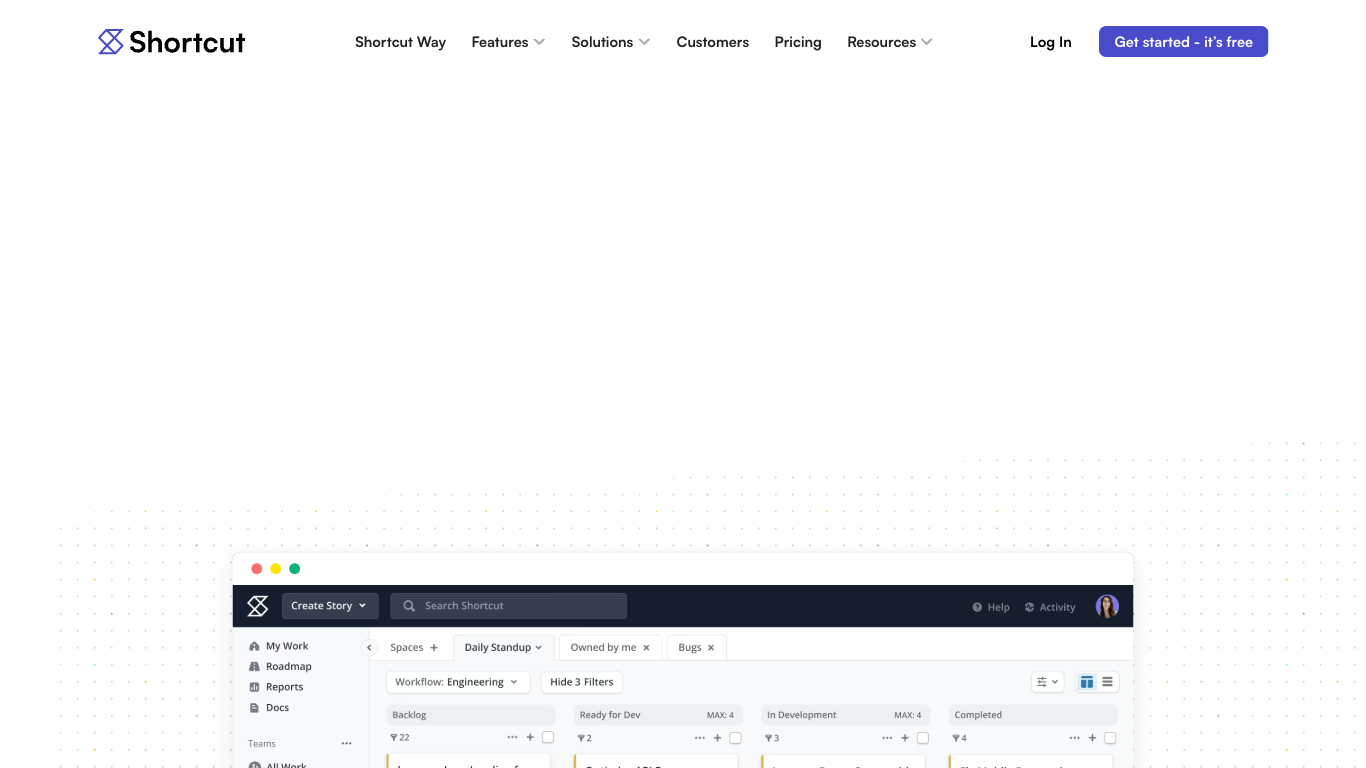Switch to column board view

(1087, 682)
